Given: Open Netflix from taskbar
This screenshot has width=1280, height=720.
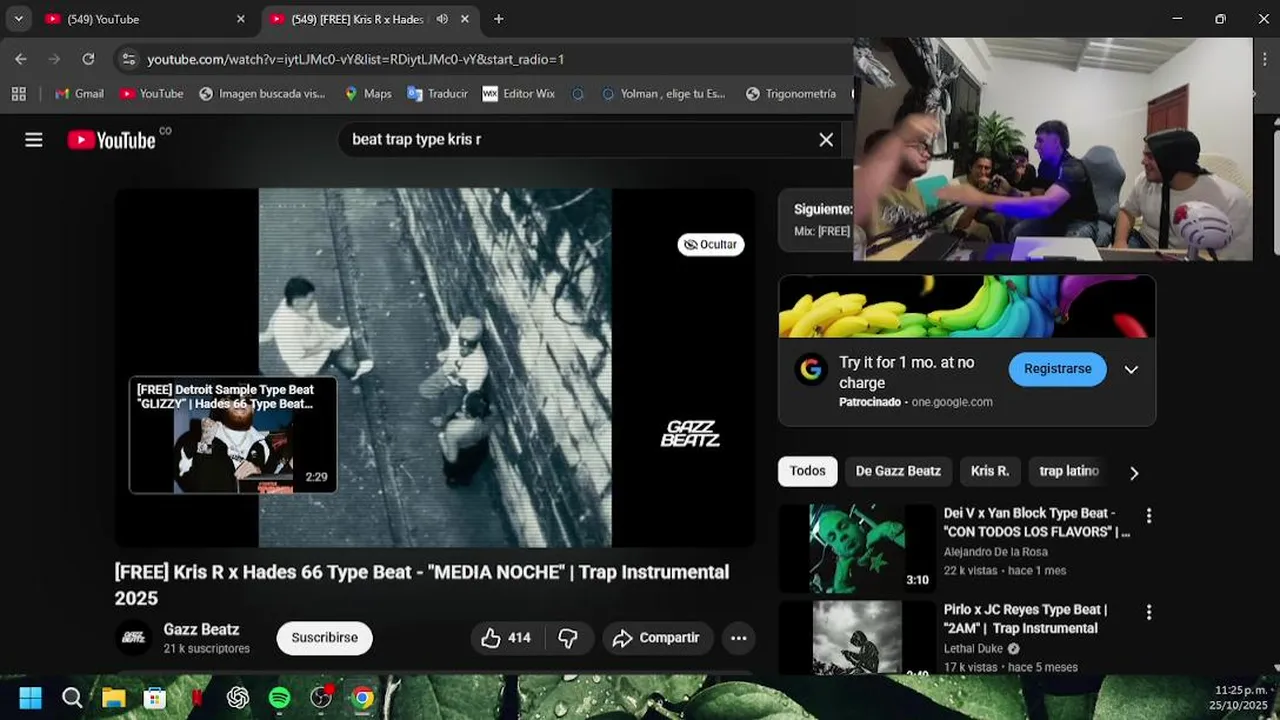Looking at the screenshot, I should pyautogui.click(x=196, y=698).
